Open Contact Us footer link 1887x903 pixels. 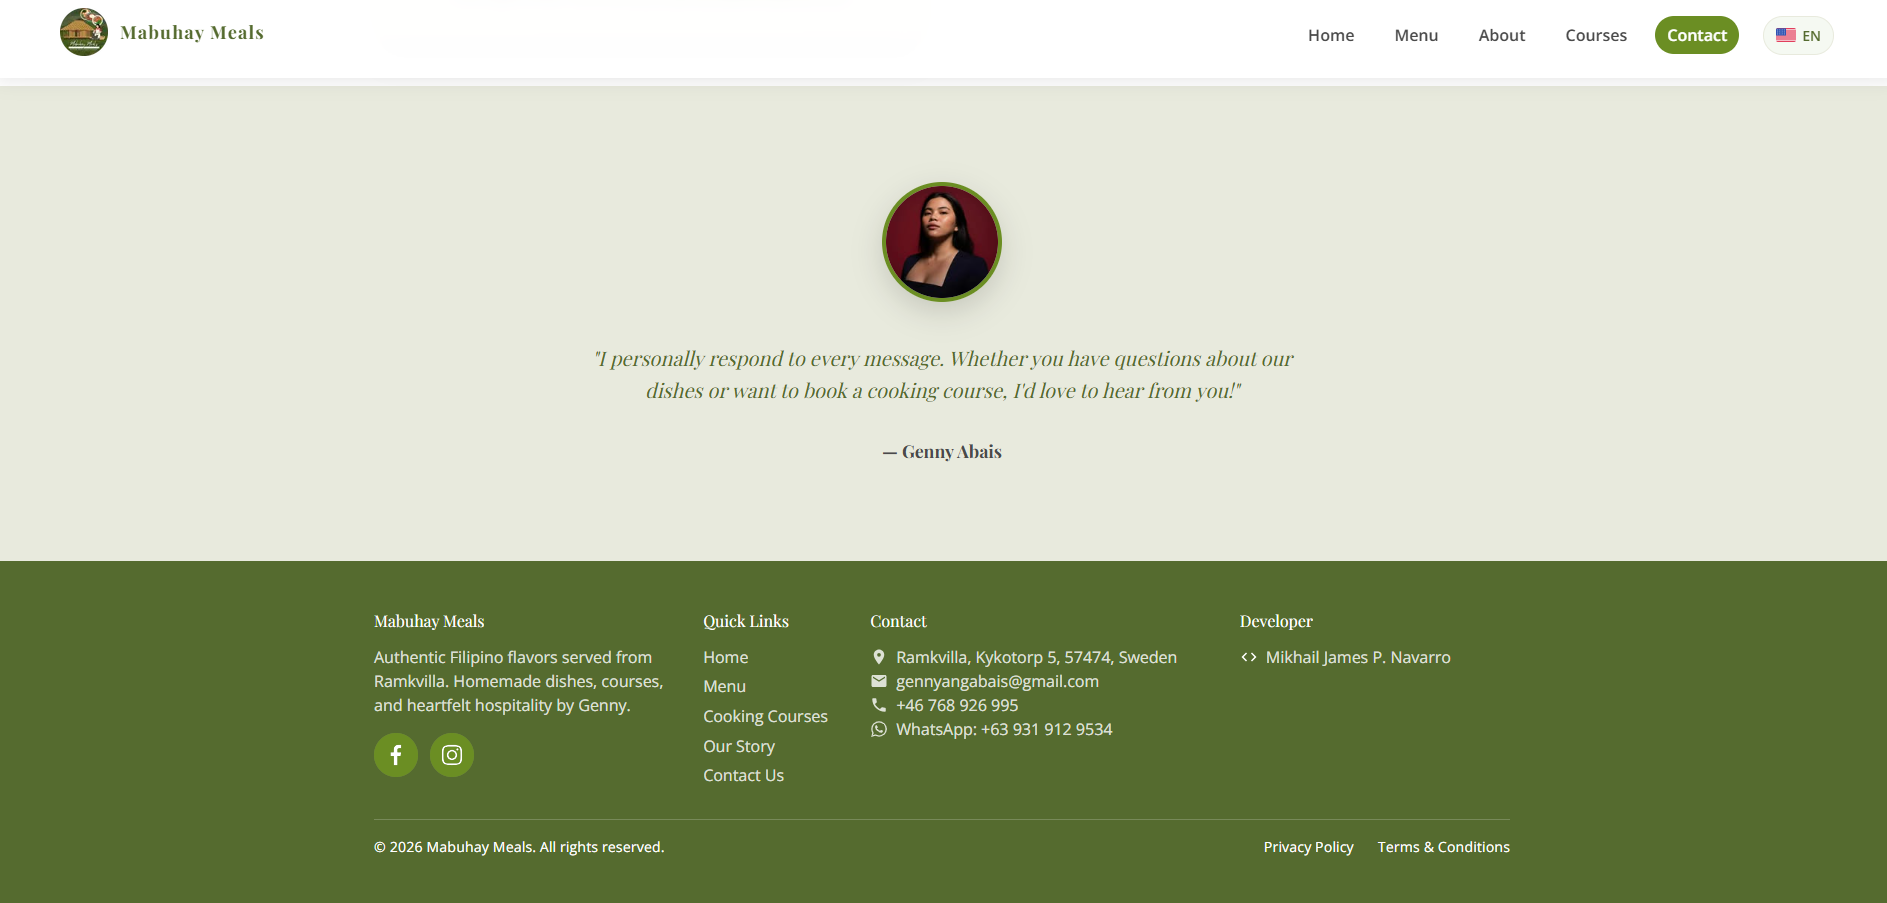pos(744,775)
